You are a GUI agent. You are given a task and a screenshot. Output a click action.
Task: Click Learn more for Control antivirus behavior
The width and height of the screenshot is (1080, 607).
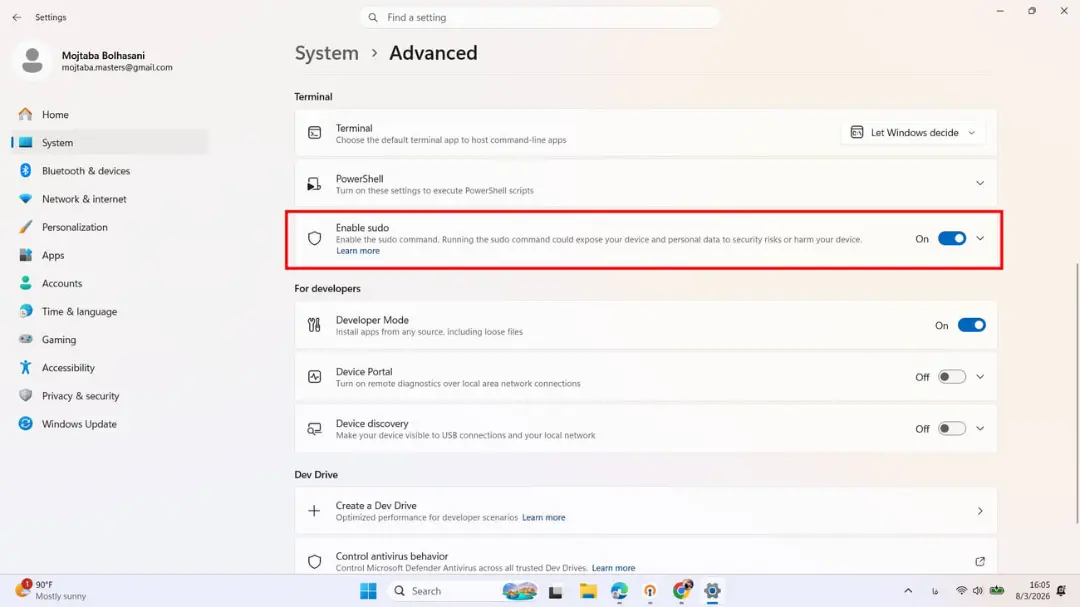click(x=613, y=568)
